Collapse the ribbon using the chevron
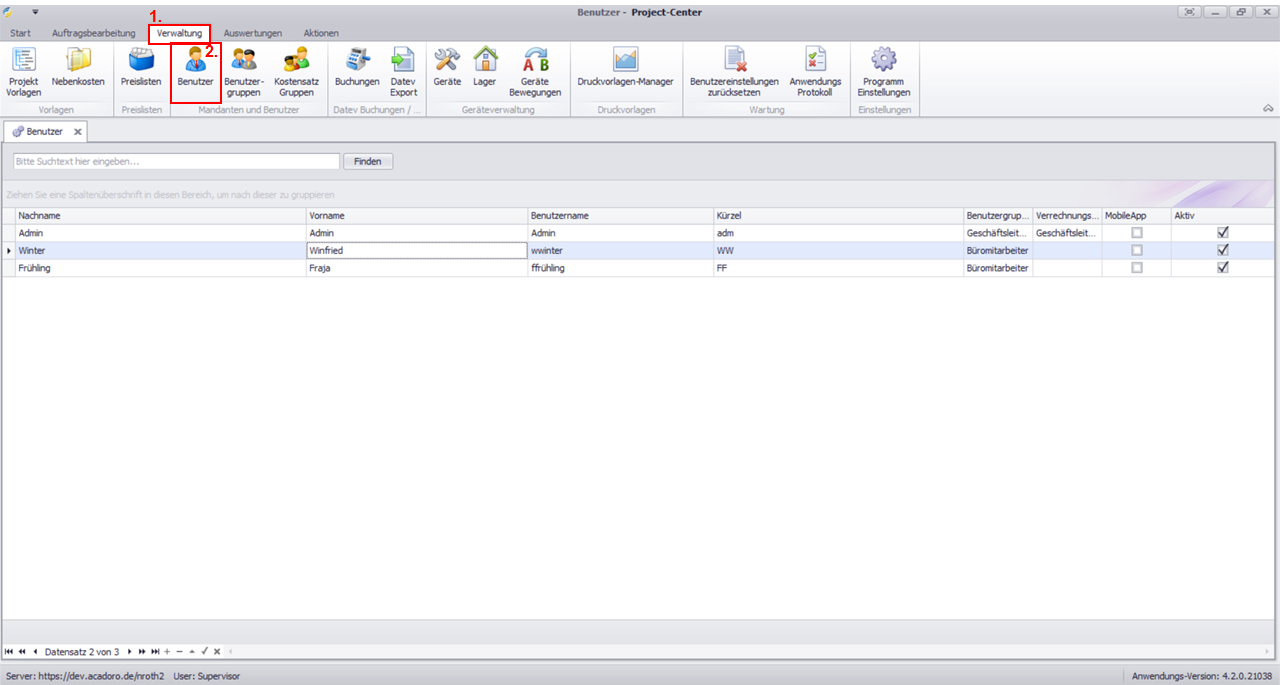This screenshot has height=685, width=1280. (1268, 108)
